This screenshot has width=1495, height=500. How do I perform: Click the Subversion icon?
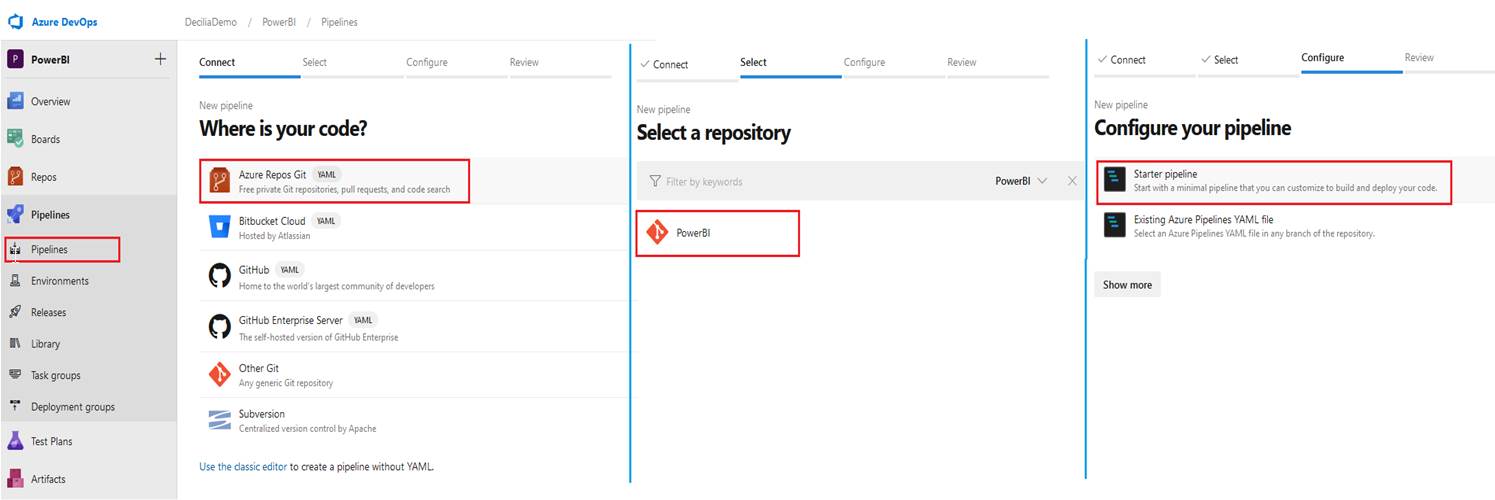[x=219, y=420]
